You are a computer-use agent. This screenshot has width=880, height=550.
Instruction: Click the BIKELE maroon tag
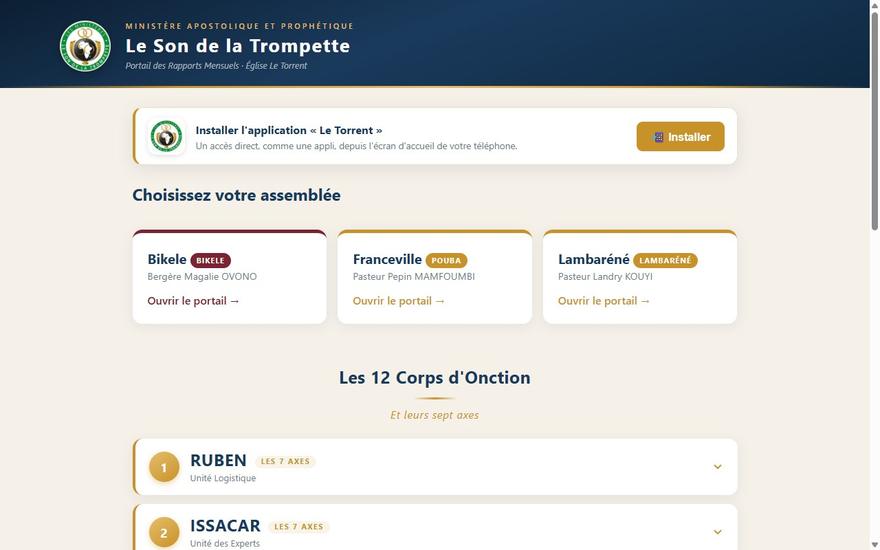210,260
